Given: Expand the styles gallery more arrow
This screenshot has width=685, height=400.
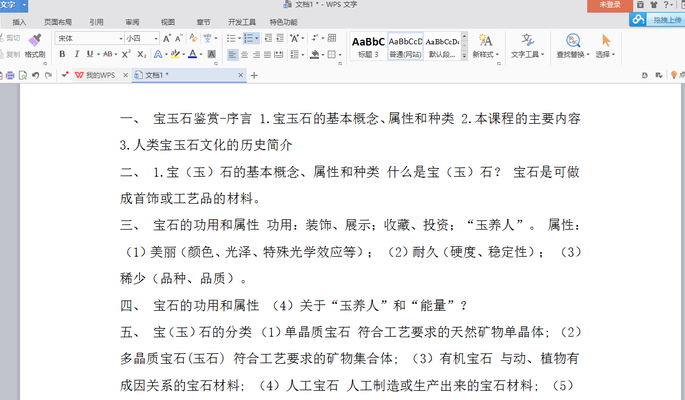Looking at the screenshot, I should (x=464, y=55).
